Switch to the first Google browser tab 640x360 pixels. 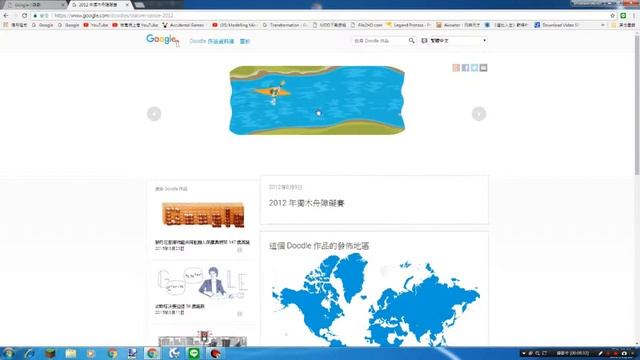coord(35,5)
